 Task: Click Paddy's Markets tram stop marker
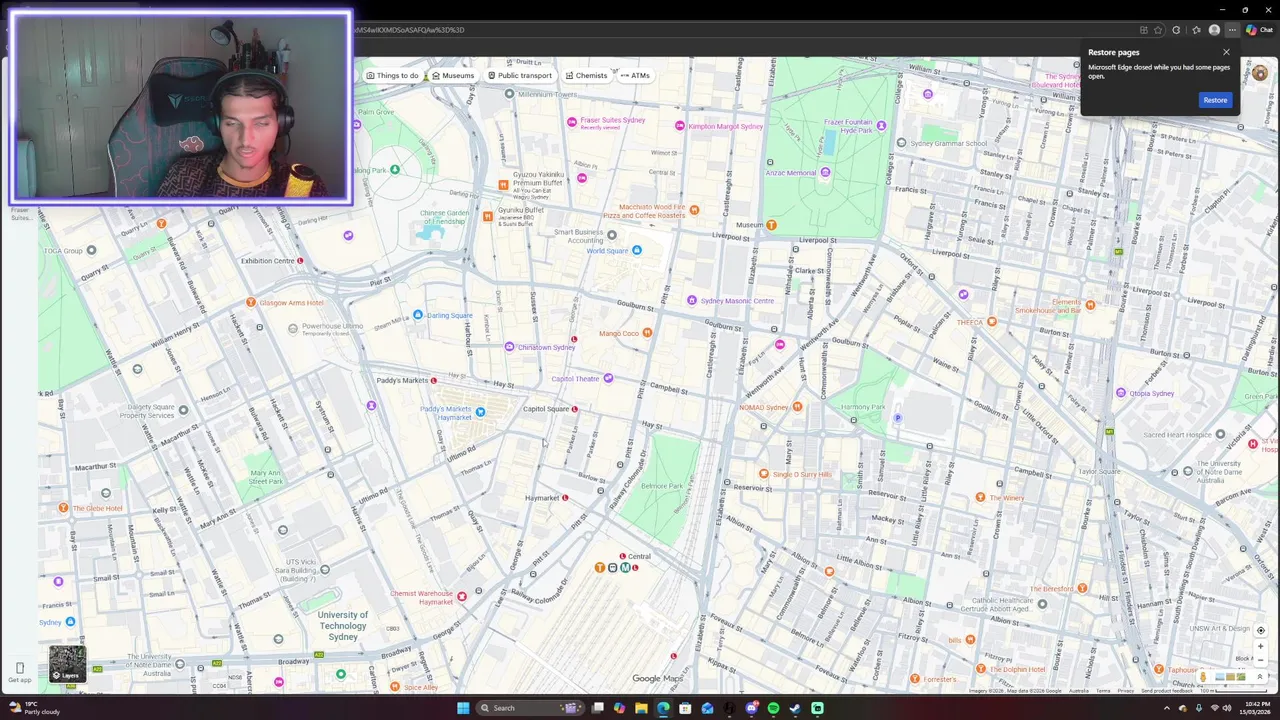(433, 381)
